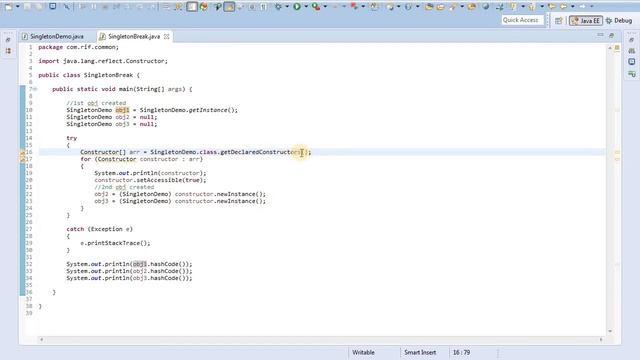This screenshot has height=360, width=640.
Task: Click the overview ruler top status square
Action: [x=617, y=48]
